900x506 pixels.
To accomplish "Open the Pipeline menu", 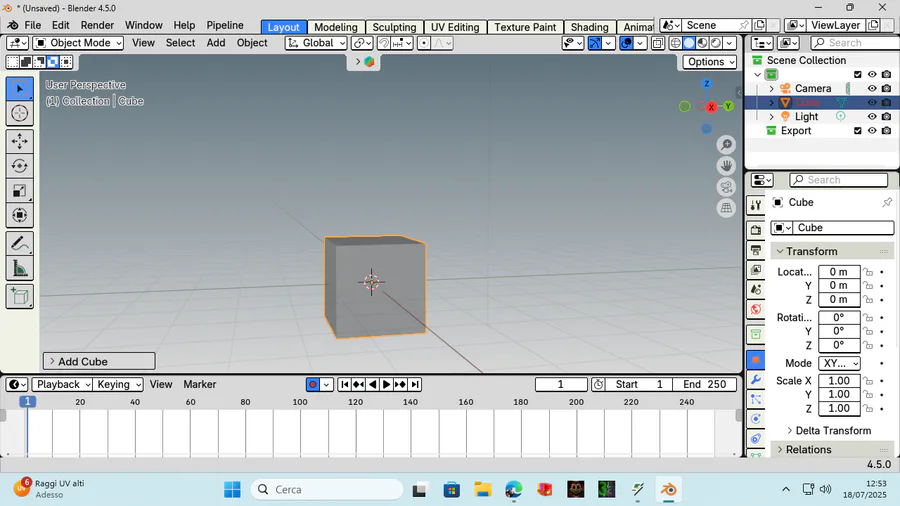I will coord(225,25).
